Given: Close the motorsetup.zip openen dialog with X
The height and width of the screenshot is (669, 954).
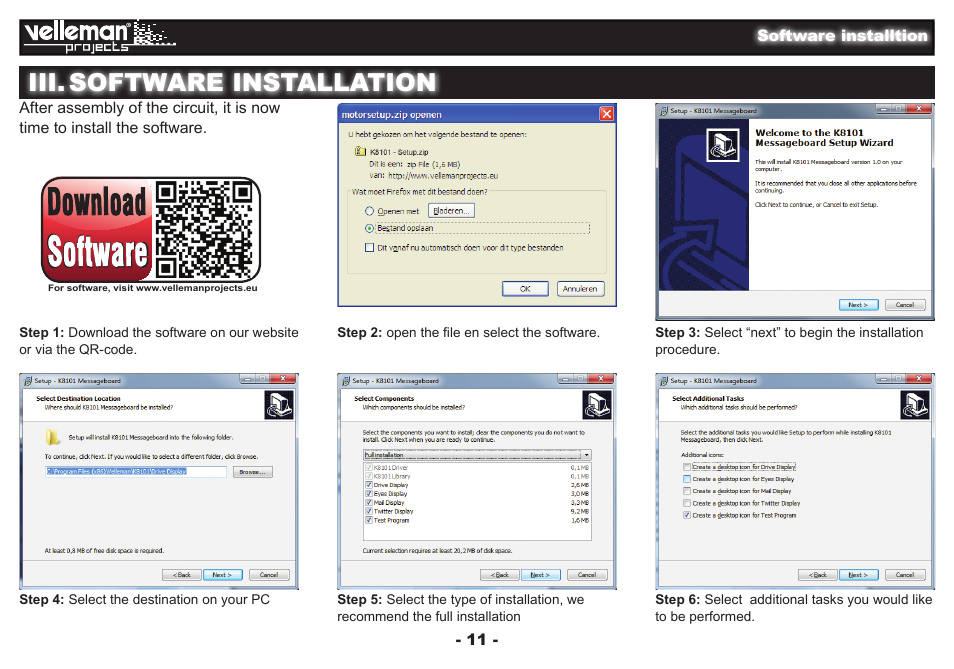Looking at the screenshot, I should (606, 114).
